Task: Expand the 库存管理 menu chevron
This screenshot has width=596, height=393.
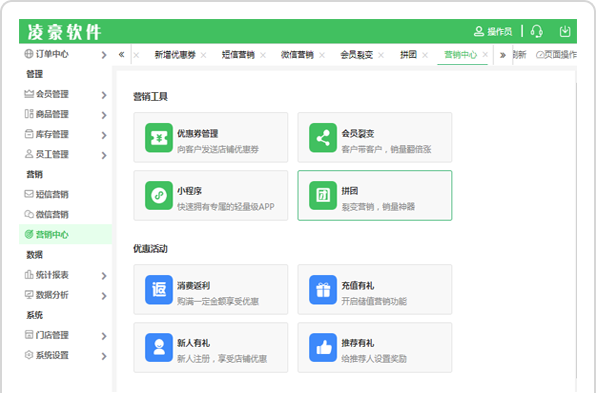Action: [104, 135]
